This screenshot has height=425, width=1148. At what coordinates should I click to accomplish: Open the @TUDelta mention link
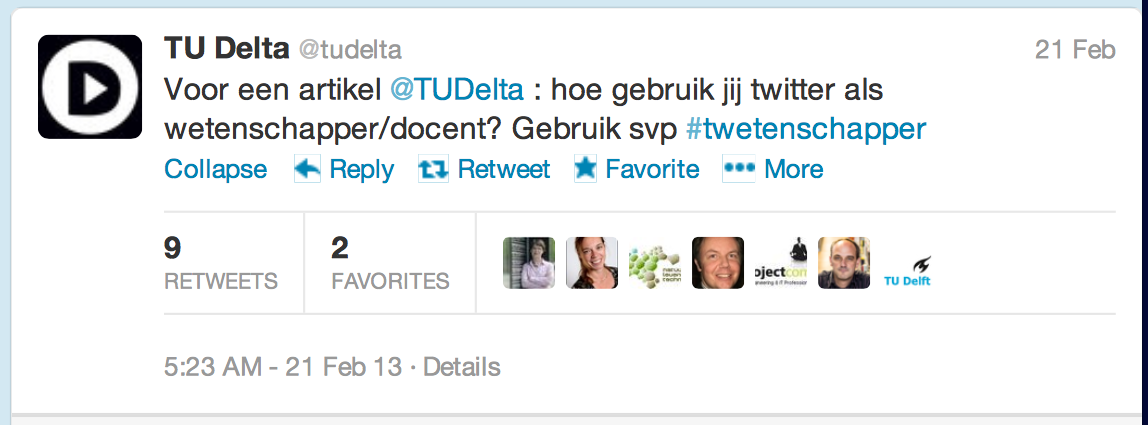456,90
